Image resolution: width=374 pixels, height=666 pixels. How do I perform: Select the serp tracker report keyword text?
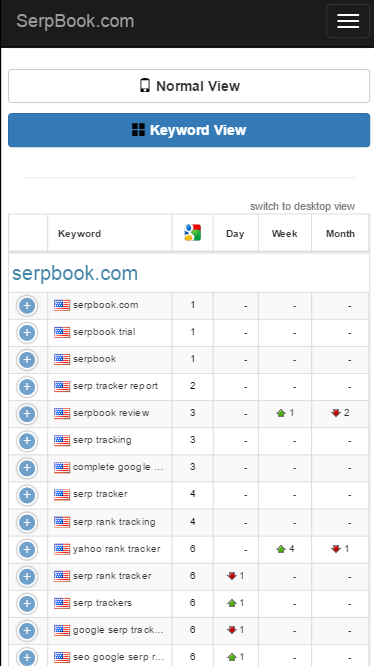[115, 386]
